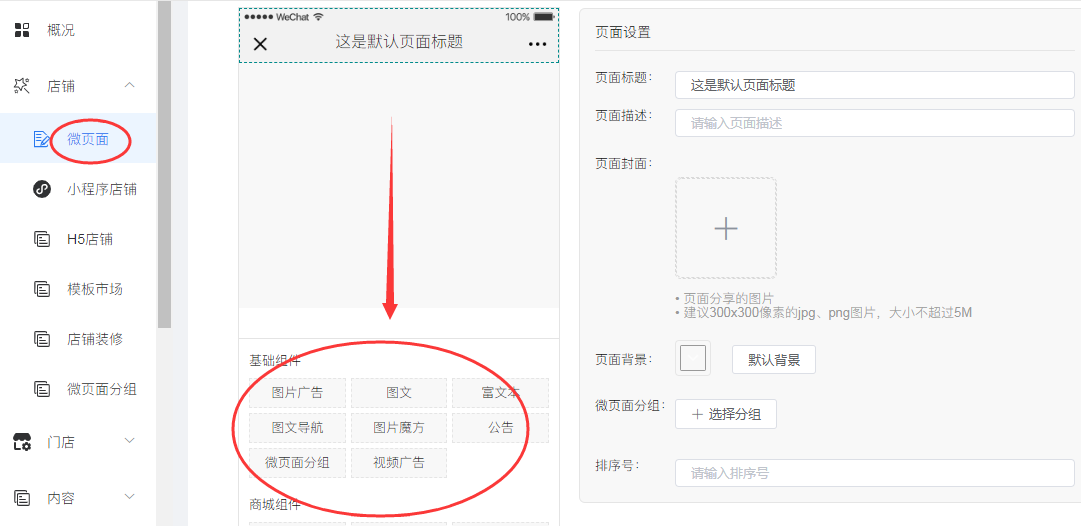Select 微页面 menu item
1081x526 pixels.
point(88,139)
